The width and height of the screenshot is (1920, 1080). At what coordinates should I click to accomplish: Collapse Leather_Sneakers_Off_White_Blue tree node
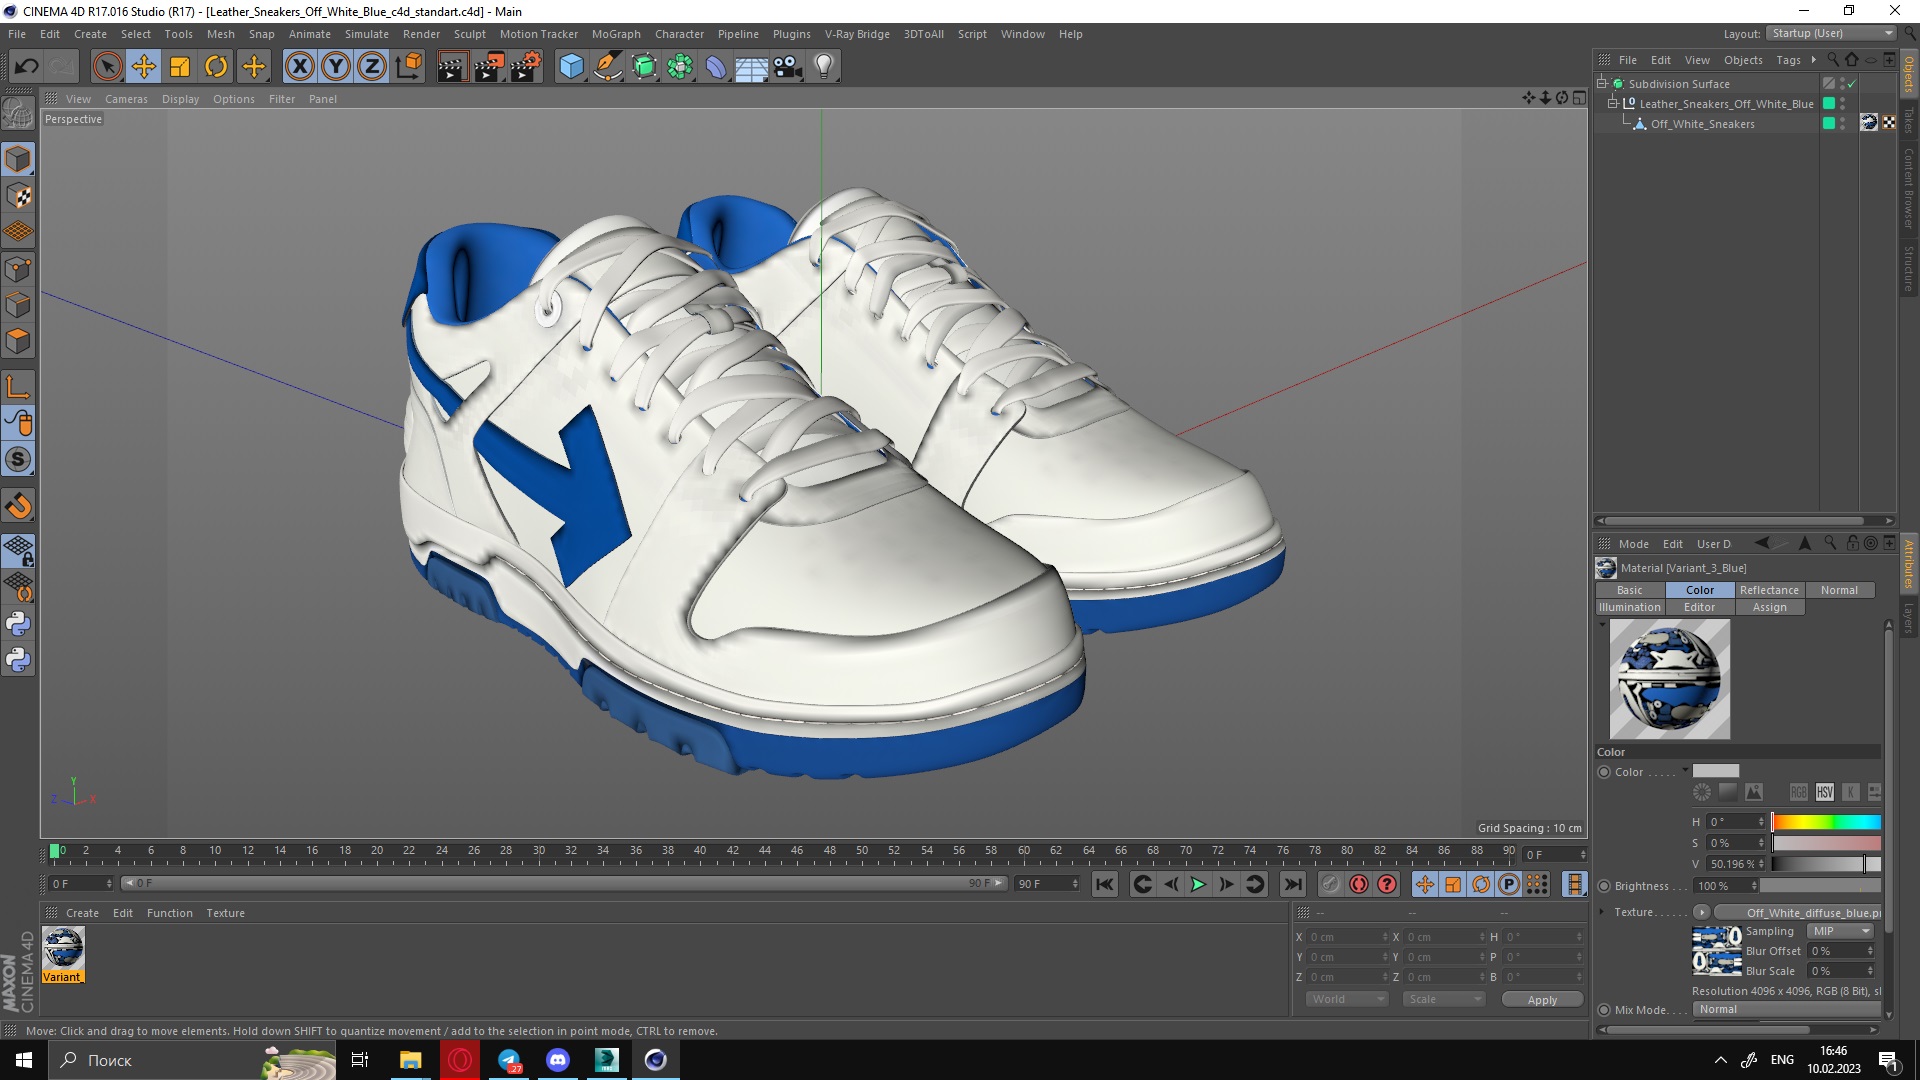pos(1612,103)
